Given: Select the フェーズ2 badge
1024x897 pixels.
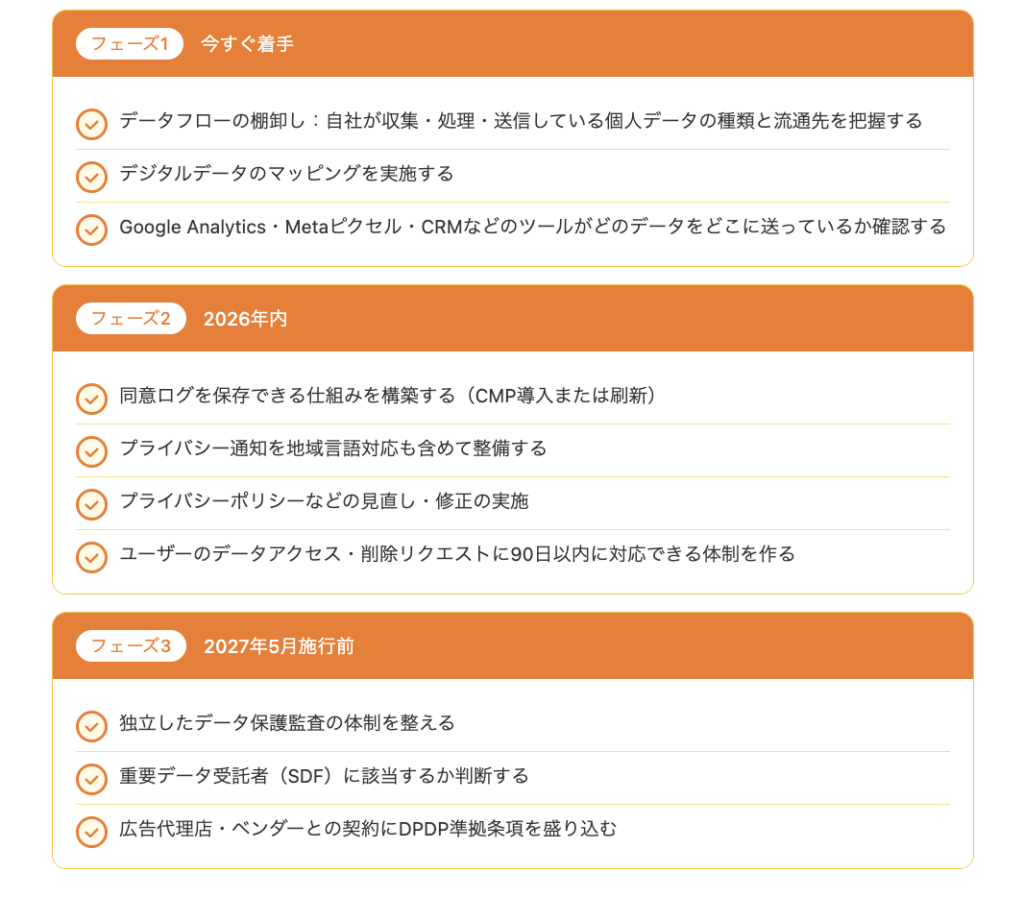Looking at the screenshot, I should pos(130,319).
